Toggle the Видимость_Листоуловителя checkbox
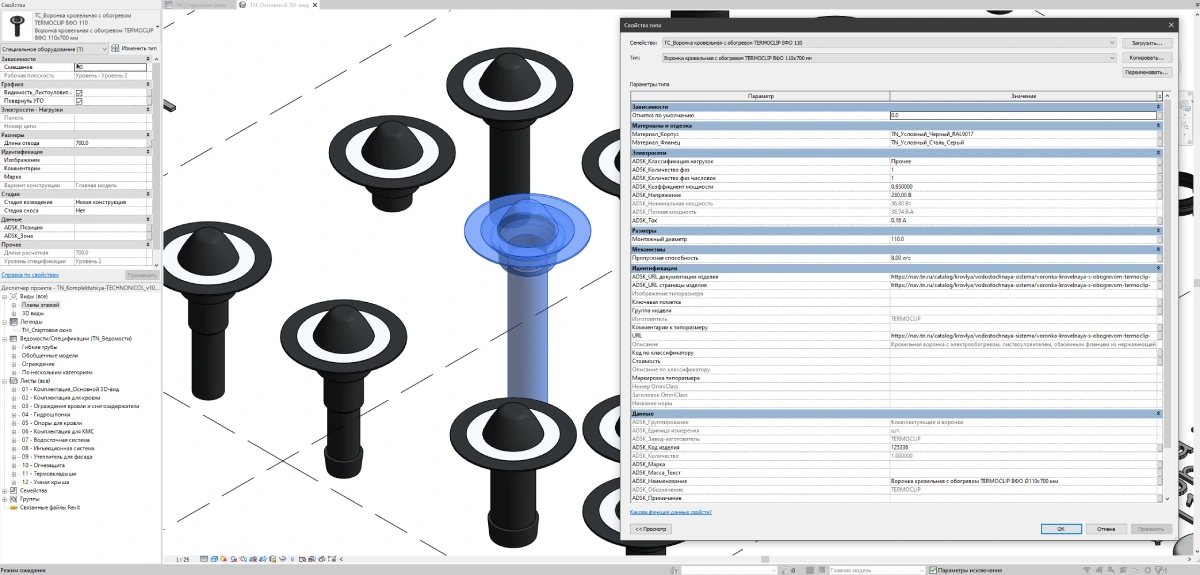This screenshot has width=1200, height=575. 79,93
